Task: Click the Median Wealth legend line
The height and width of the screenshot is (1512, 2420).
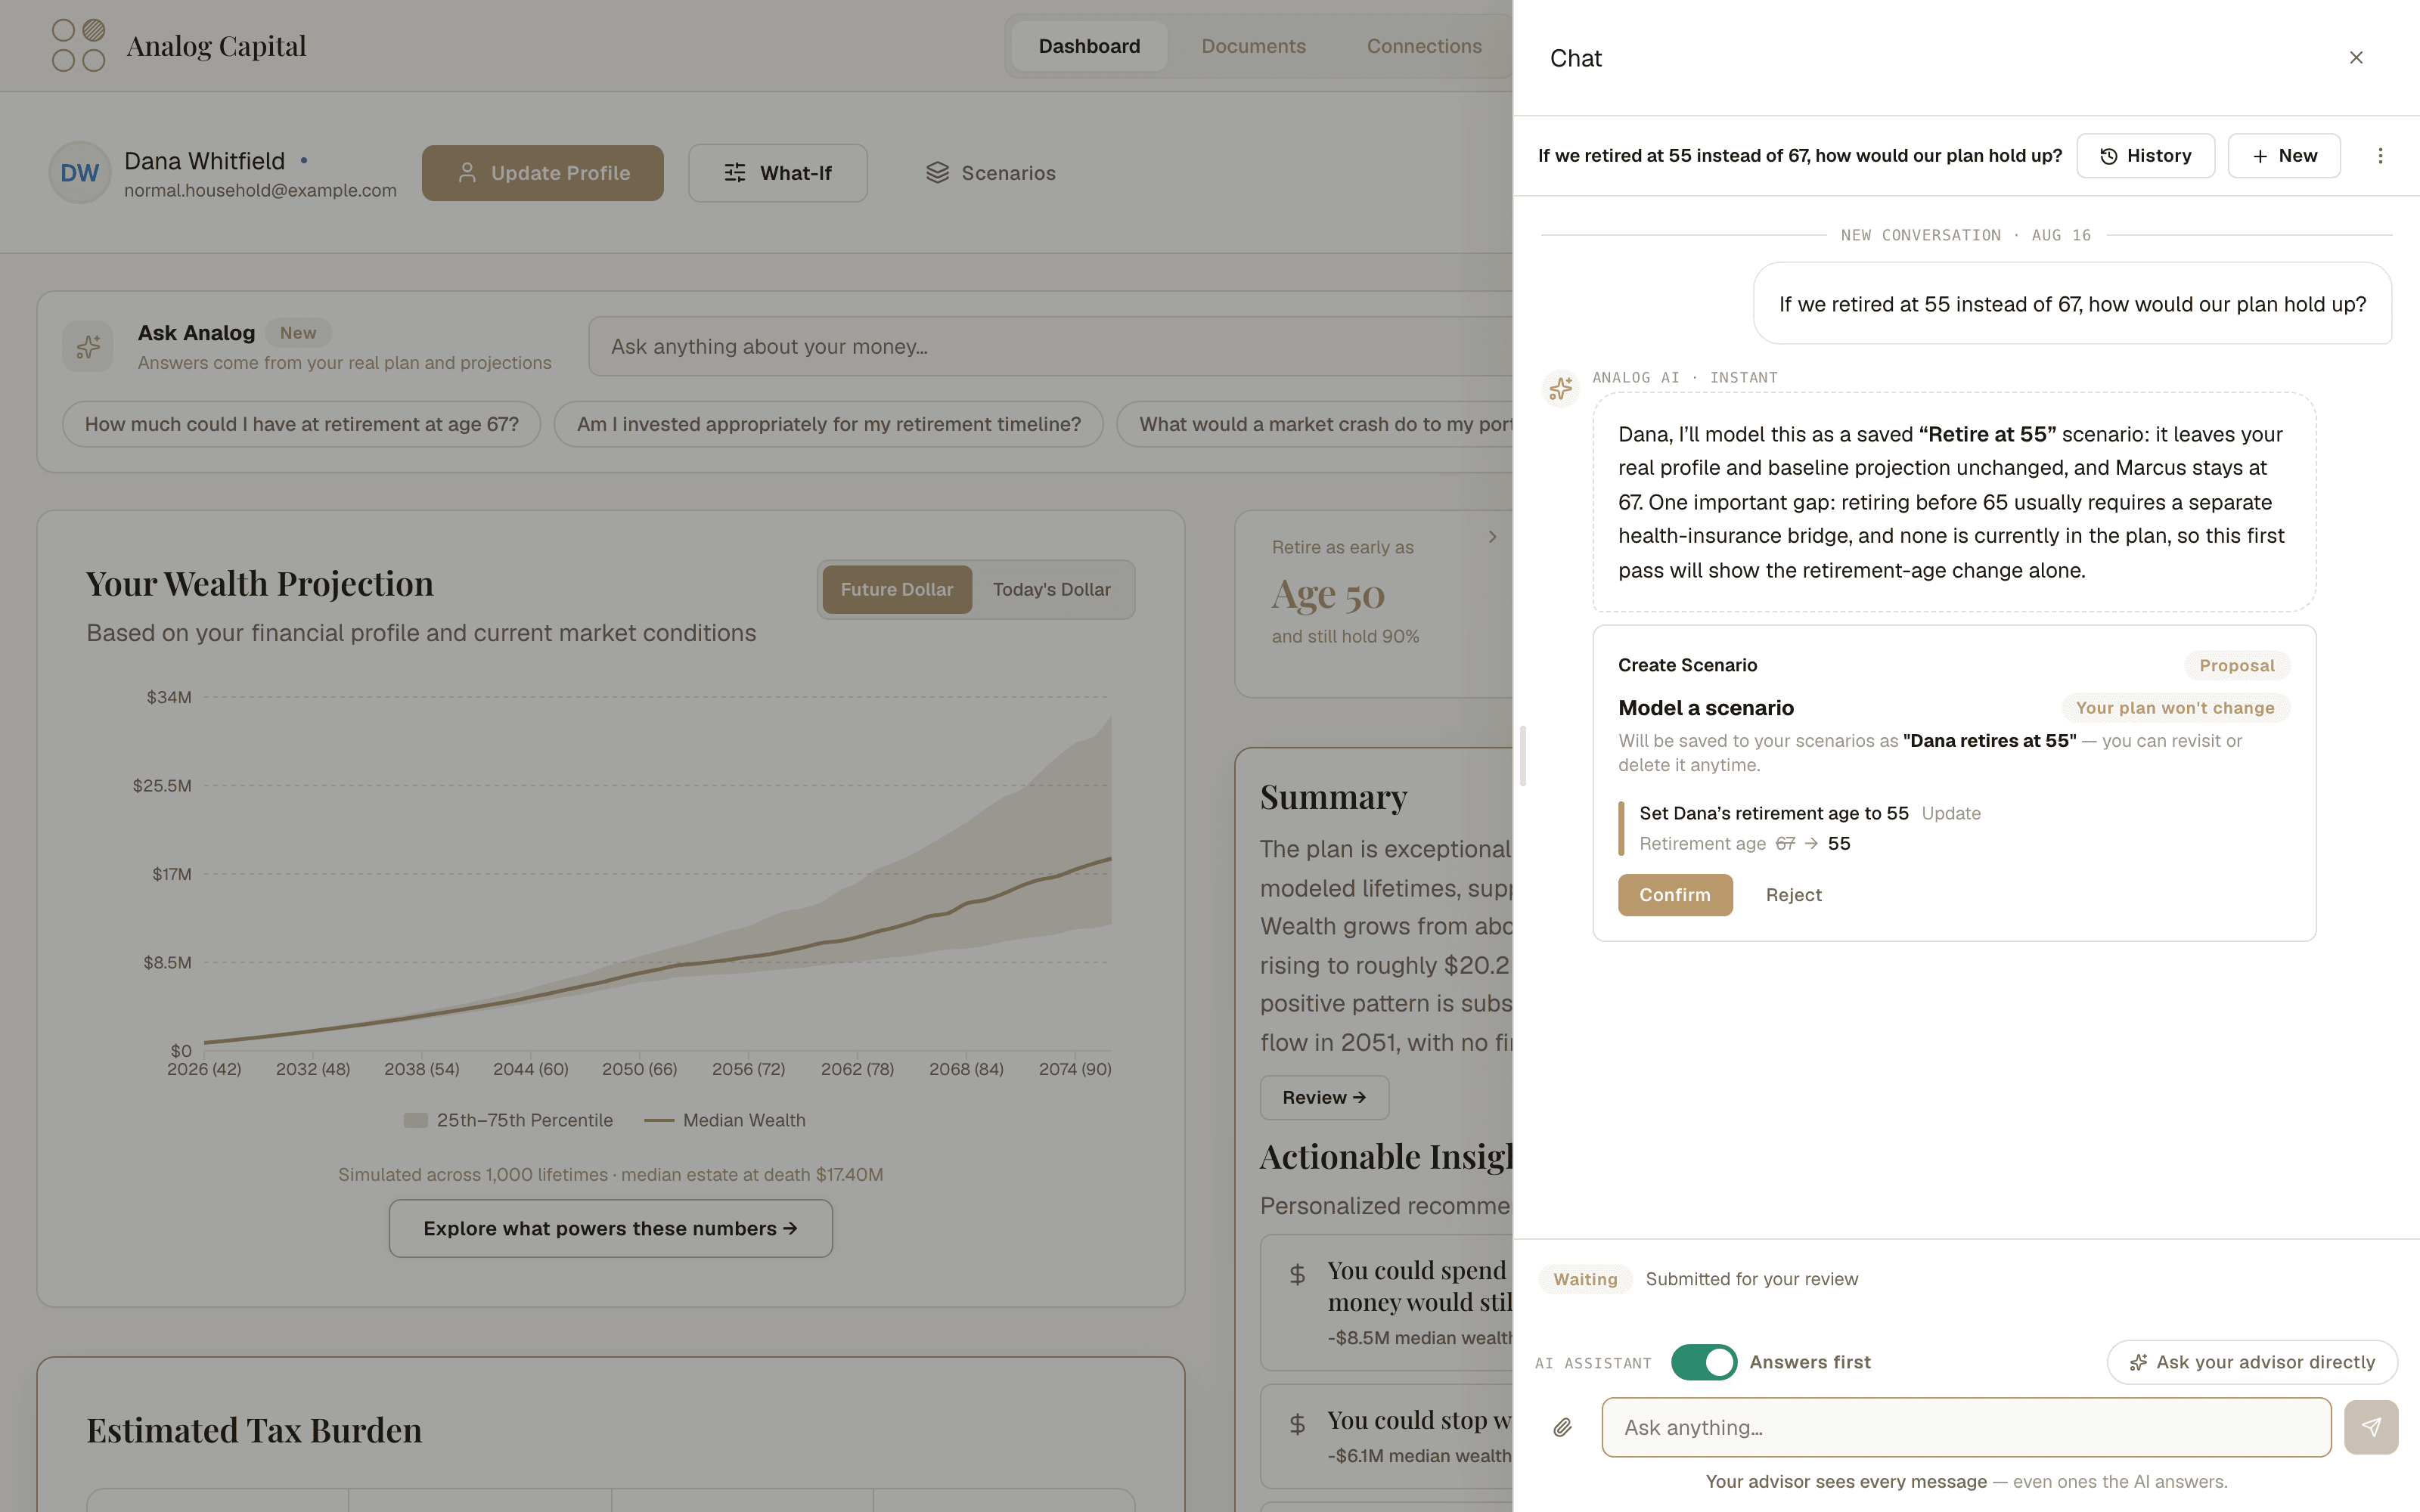Action: click(x=659, y=1120)
